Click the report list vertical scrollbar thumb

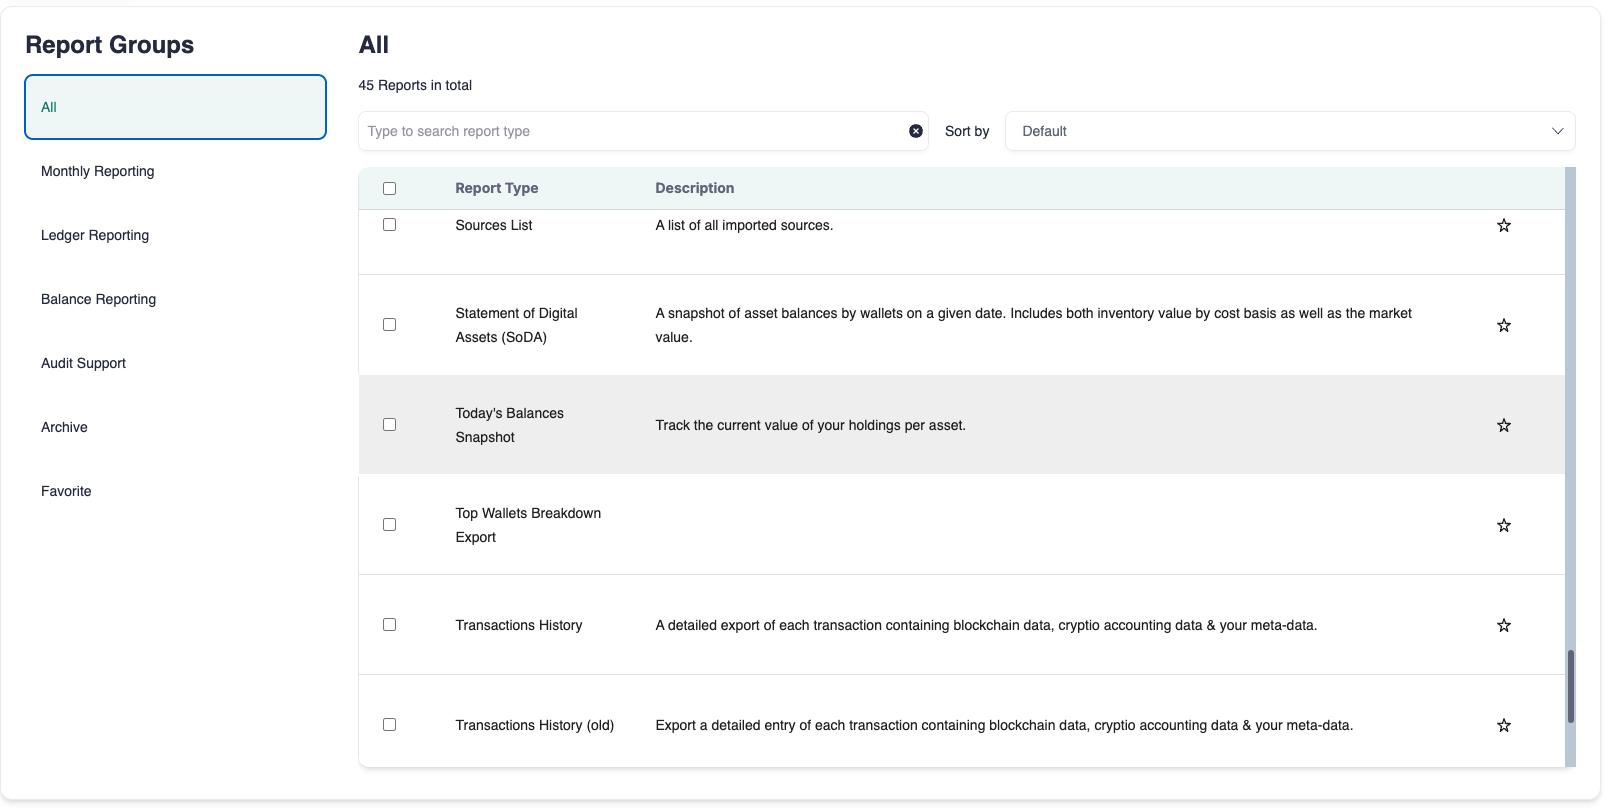coord(1570,686)
